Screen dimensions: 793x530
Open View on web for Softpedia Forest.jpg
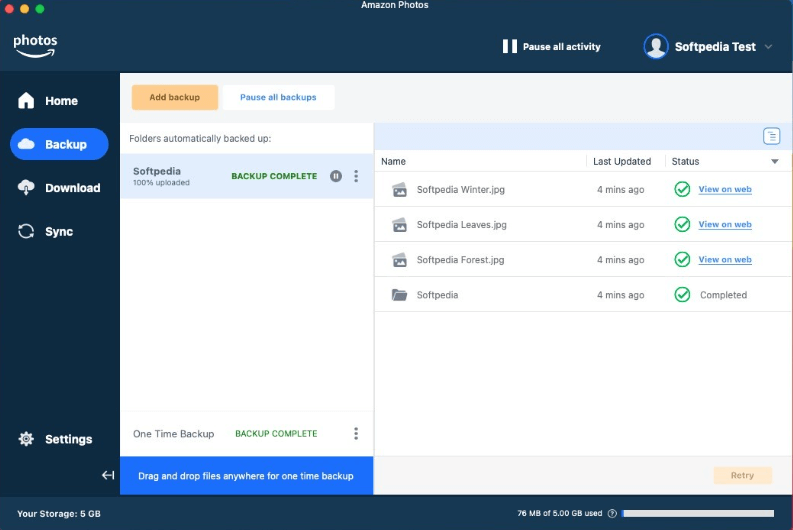tap(725, 259)
